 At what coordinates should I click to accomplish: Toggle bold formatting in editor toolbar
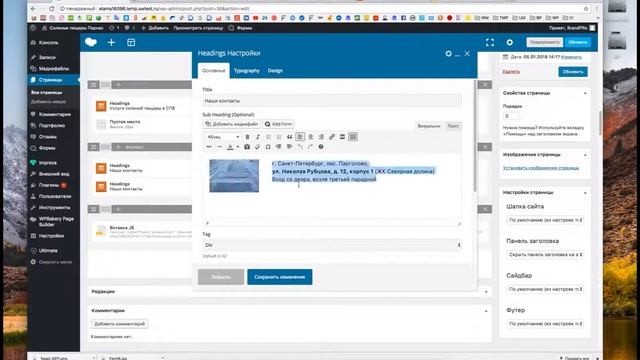click(x=247, y=137)
